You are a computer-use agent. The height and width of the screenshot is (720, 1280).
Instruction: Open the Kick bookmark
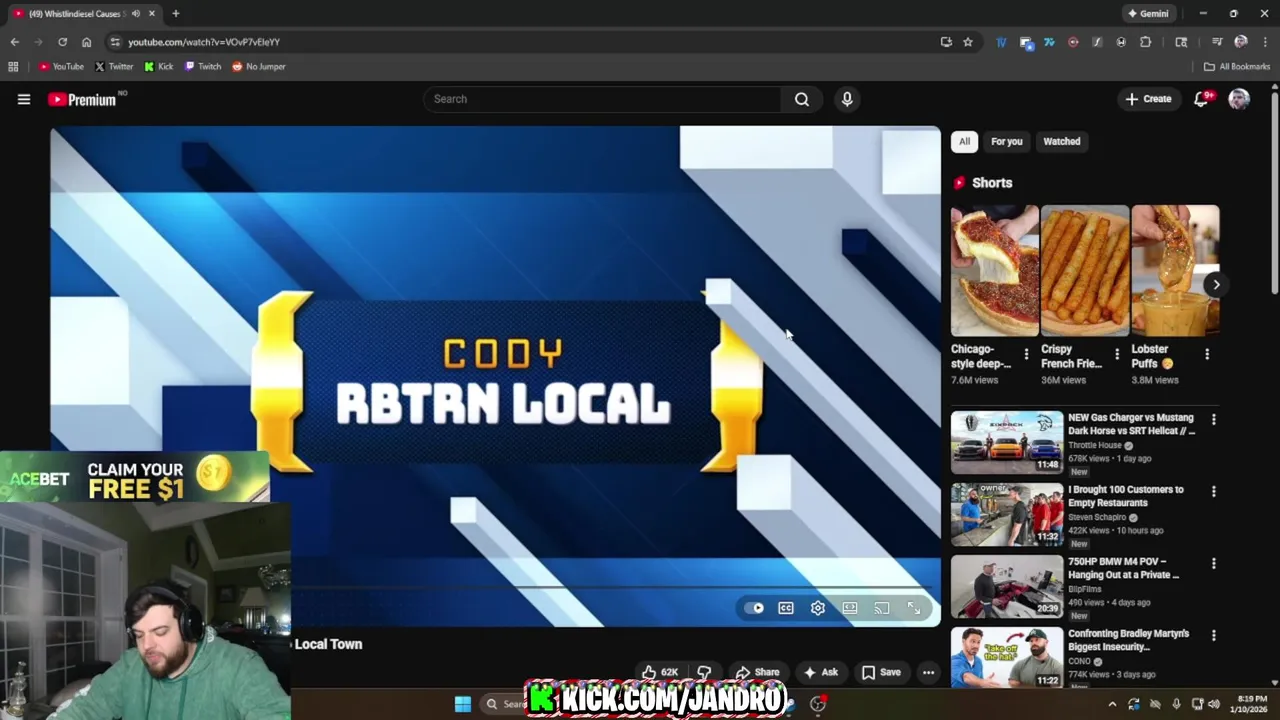(159, 67)
